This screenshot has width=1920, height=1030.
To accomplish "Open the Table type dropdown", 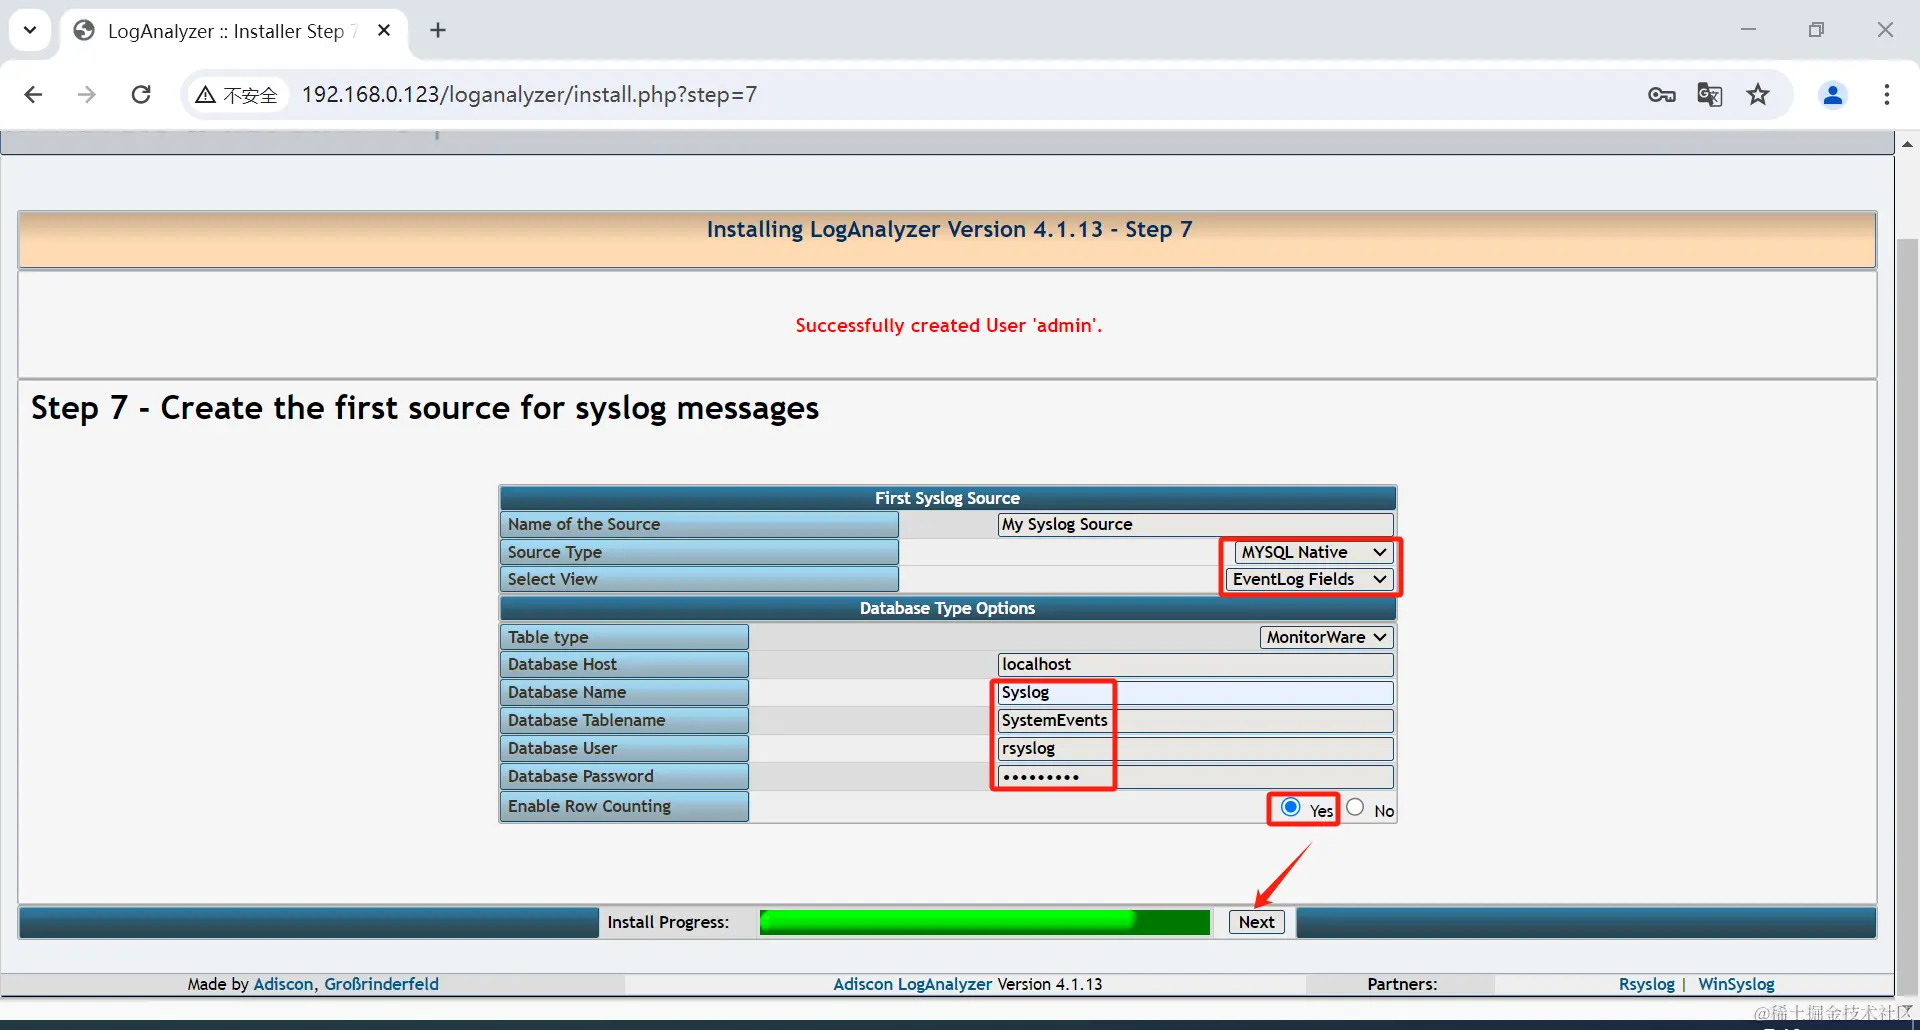I will [x=1327, y=637].
